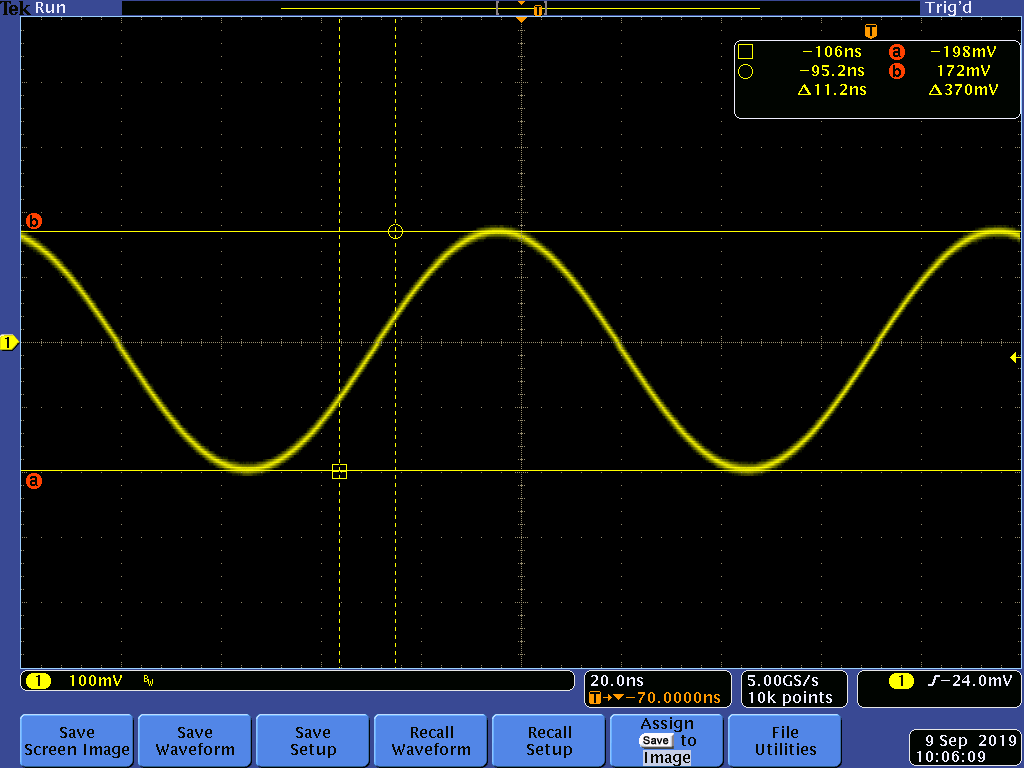
Task: Click the orange T icon above cursor readout
Action: (x=871, y=31)
